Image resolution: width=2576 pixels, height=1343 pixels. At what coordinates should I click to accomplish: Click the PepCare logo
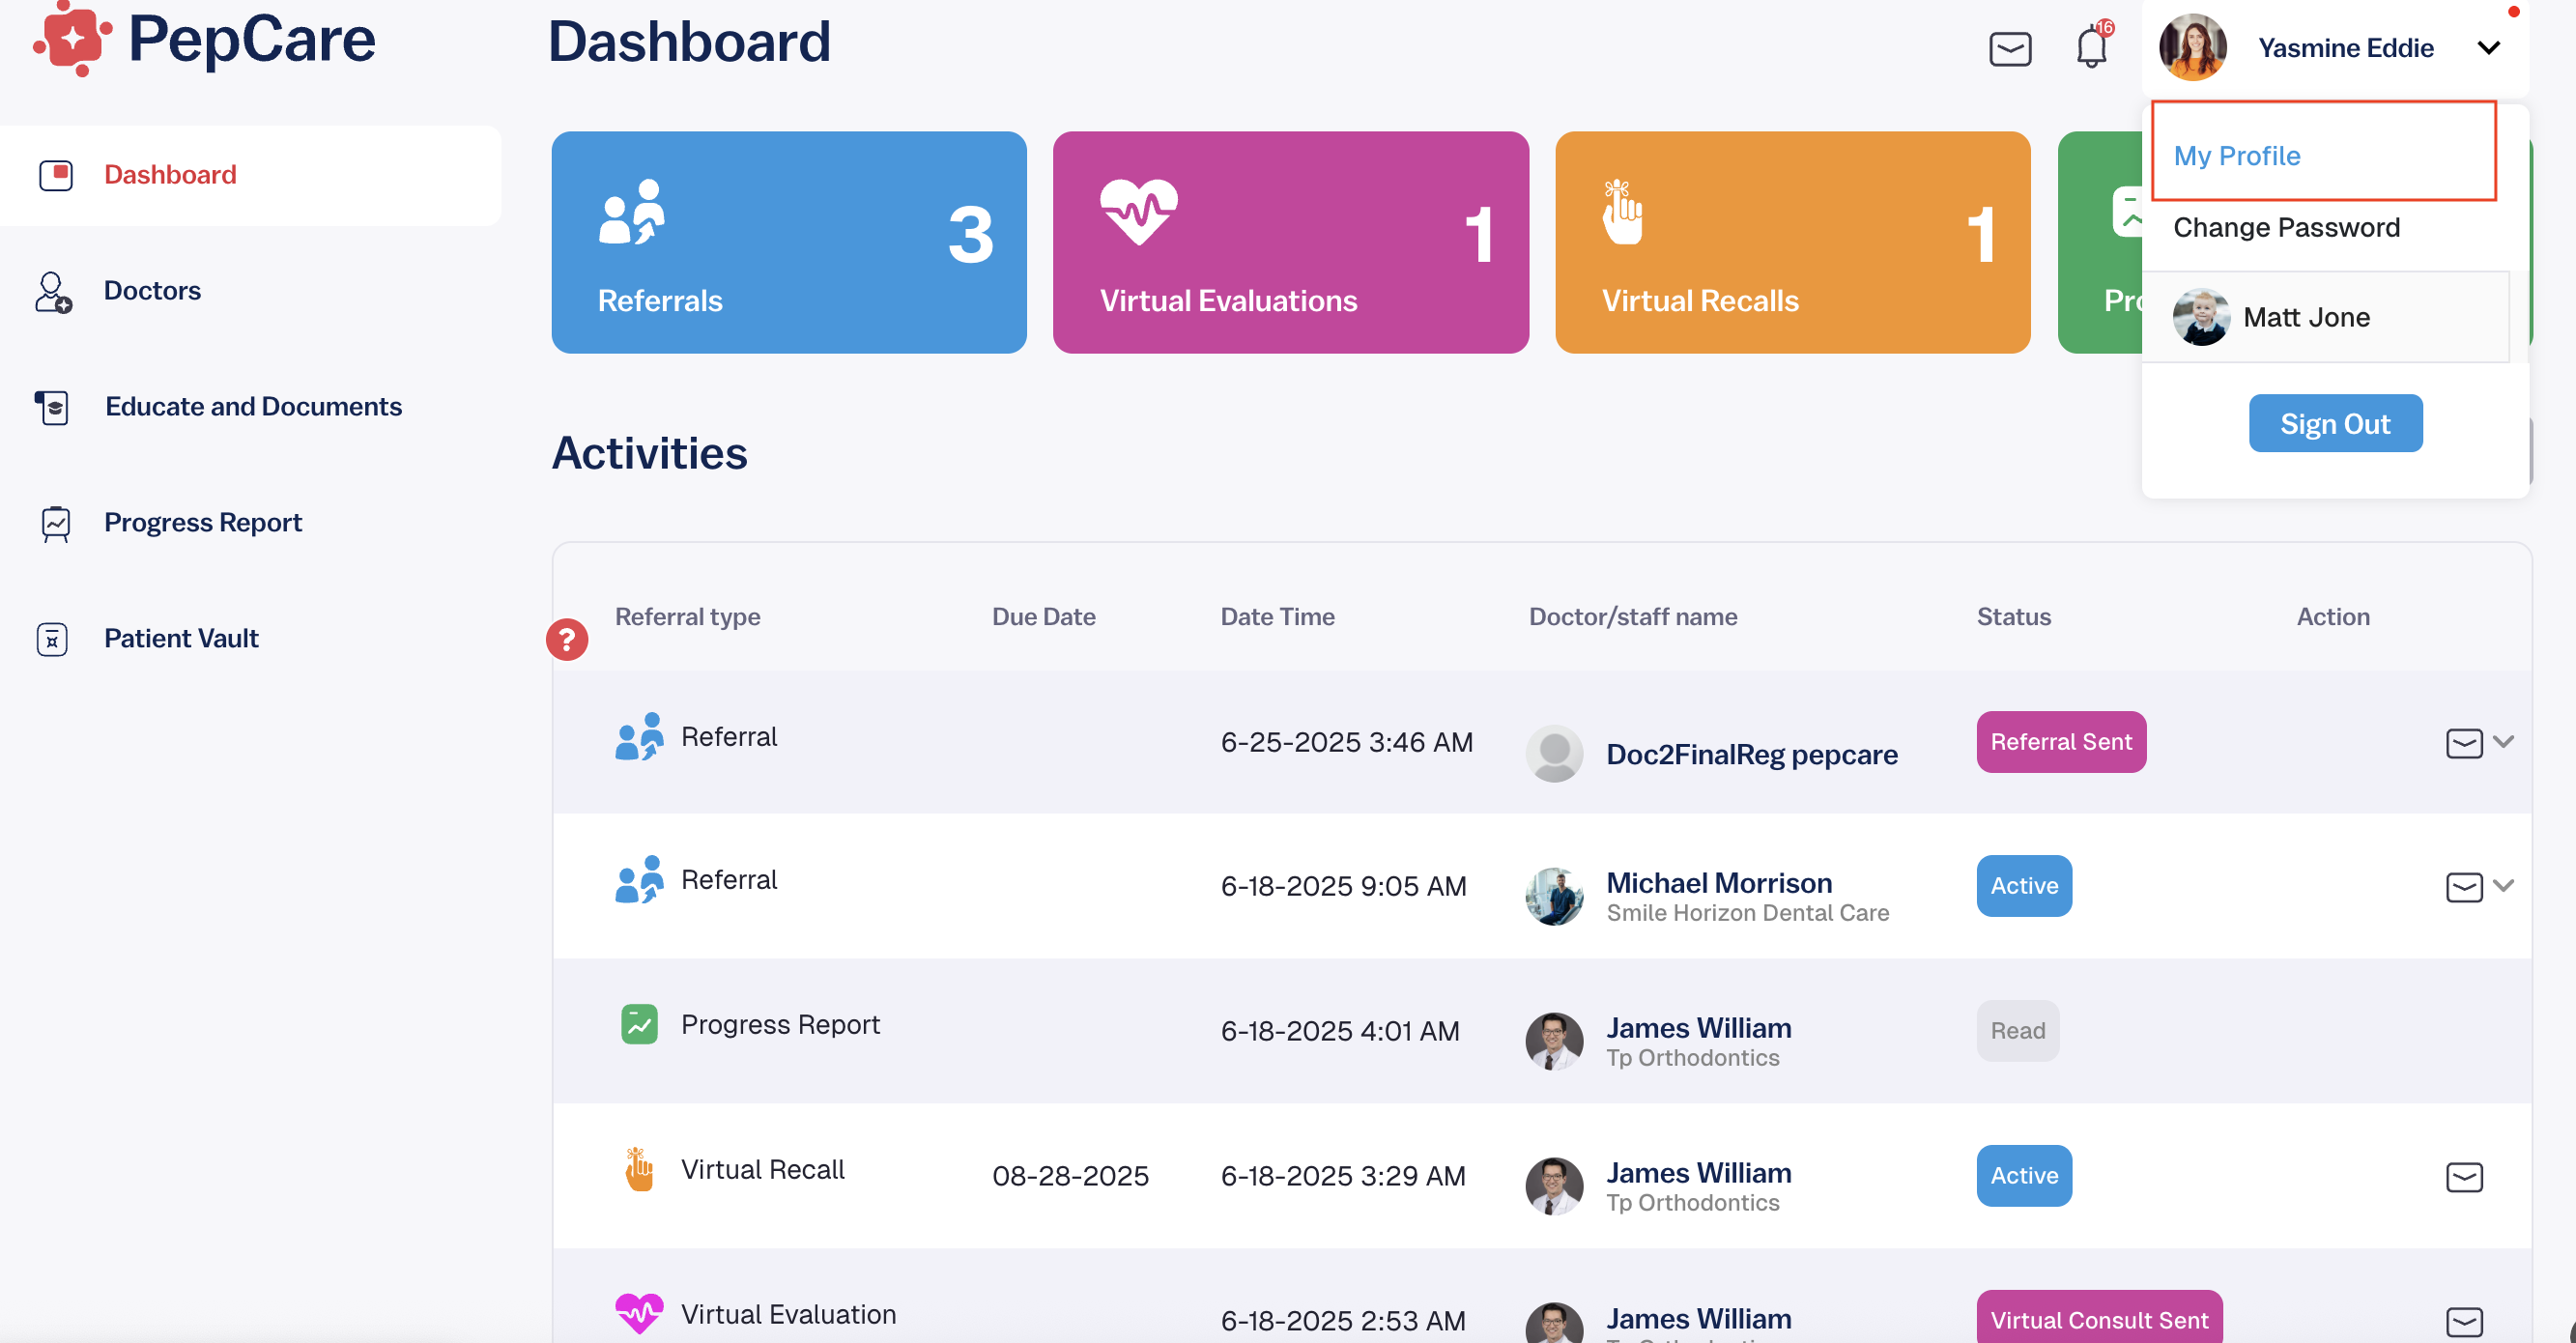point(204,40)
